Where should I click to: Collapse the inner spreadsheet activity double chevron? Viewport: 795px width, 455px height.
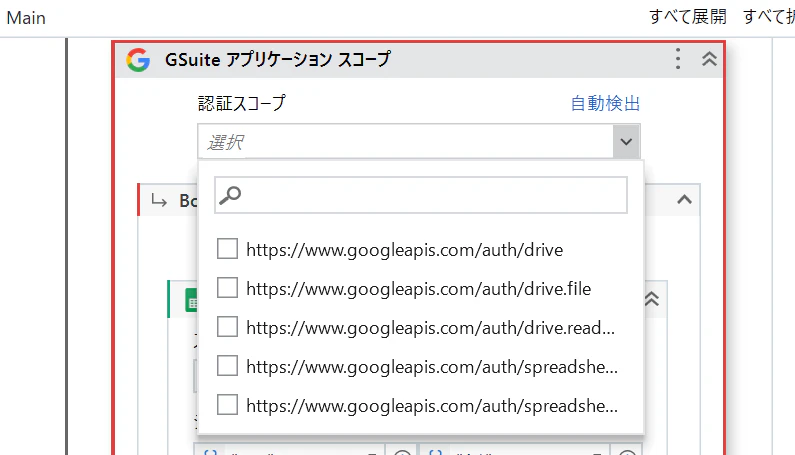[652, 299]
